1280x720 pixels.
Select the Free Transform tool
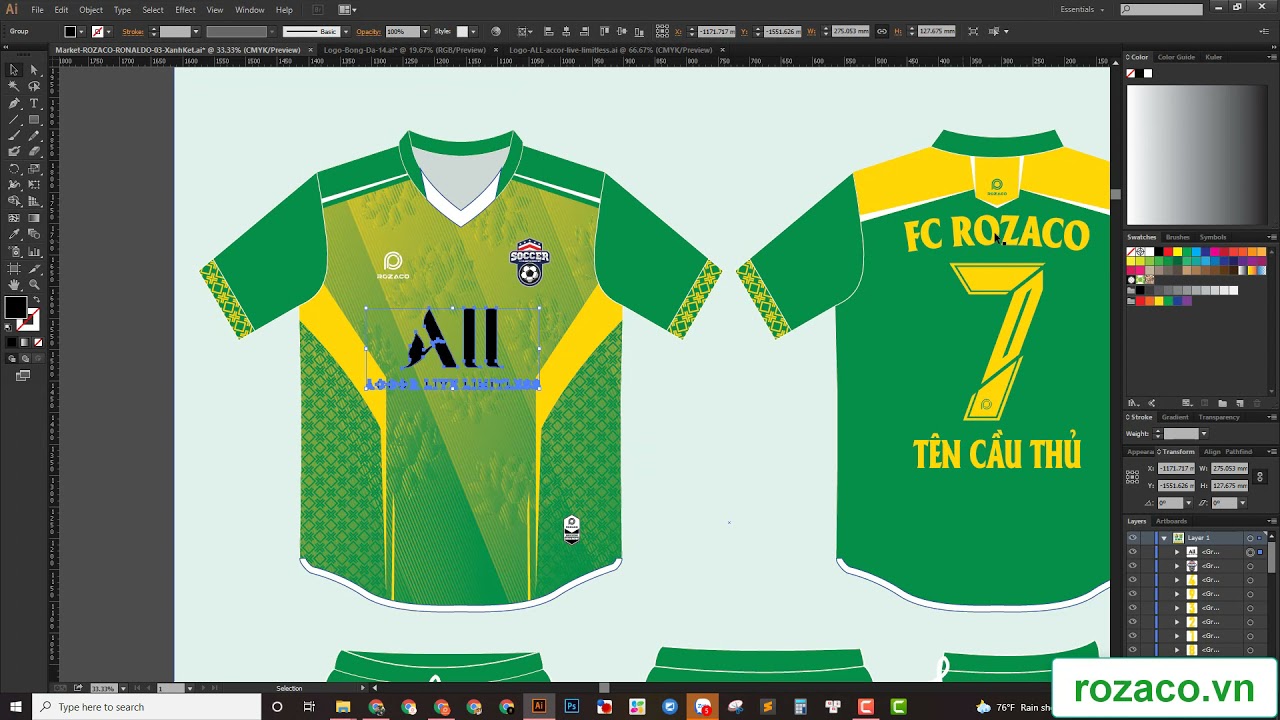tap(33, 185)
